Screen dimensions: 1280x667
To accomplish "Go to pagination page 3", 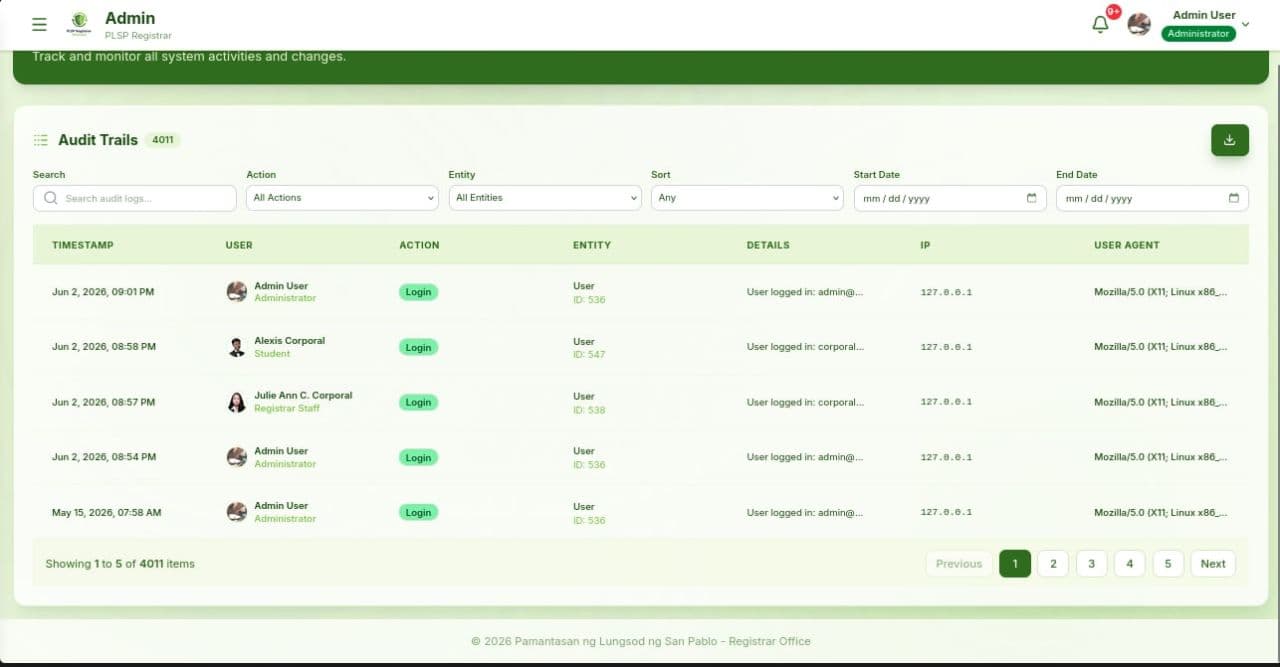I will pyautogui.click(x=1091, y=564).
